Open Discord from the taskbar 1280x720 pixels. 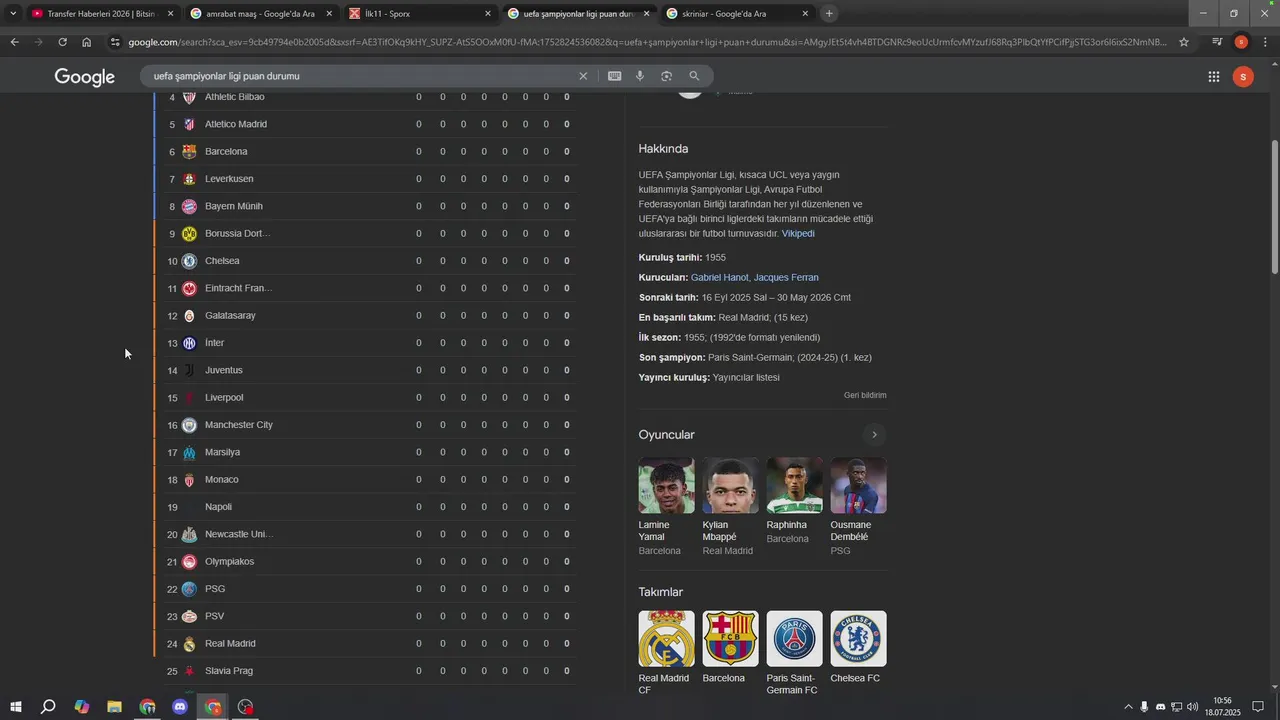tap(180, 707)
